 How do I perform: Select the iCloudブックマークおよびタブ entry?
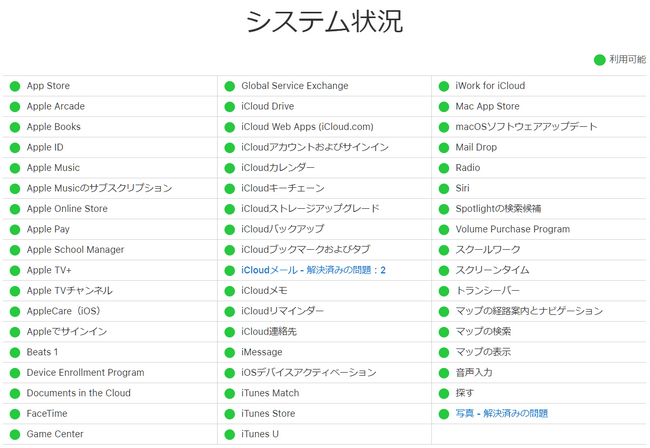point(306,249)
